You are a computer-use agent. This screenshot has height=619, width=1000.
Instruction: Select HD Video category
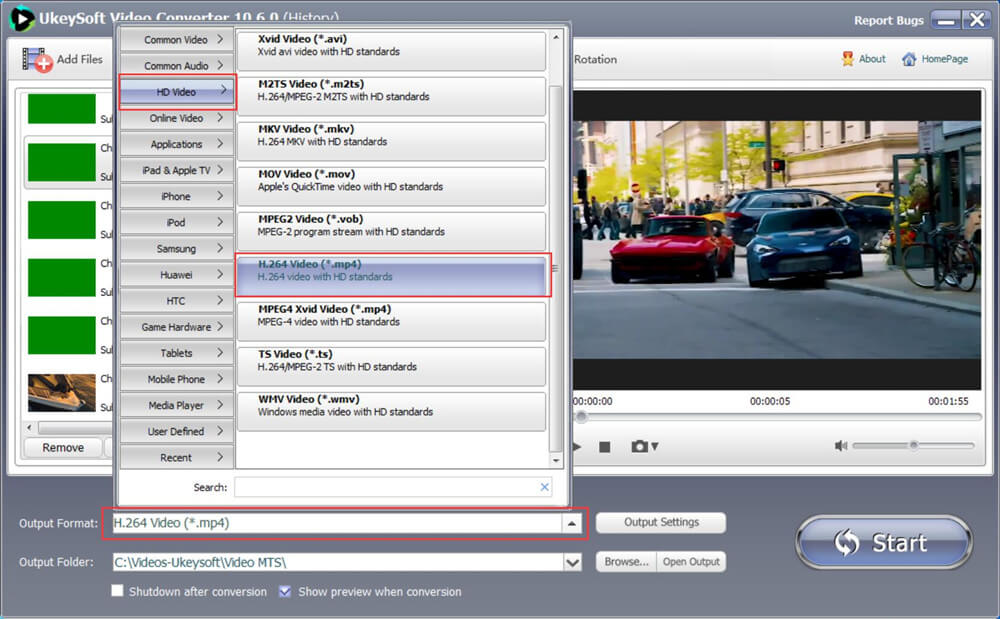click(x=177, y=92)
